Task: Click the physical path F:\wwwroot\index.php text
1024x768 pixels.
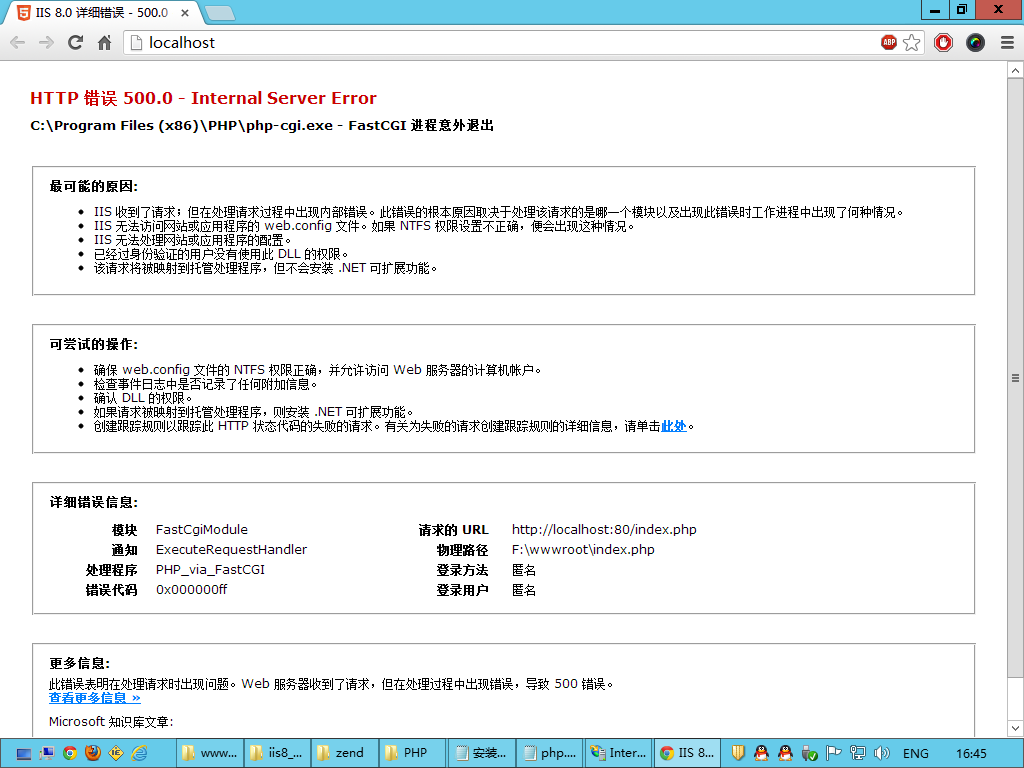Action: pos(583,550)
